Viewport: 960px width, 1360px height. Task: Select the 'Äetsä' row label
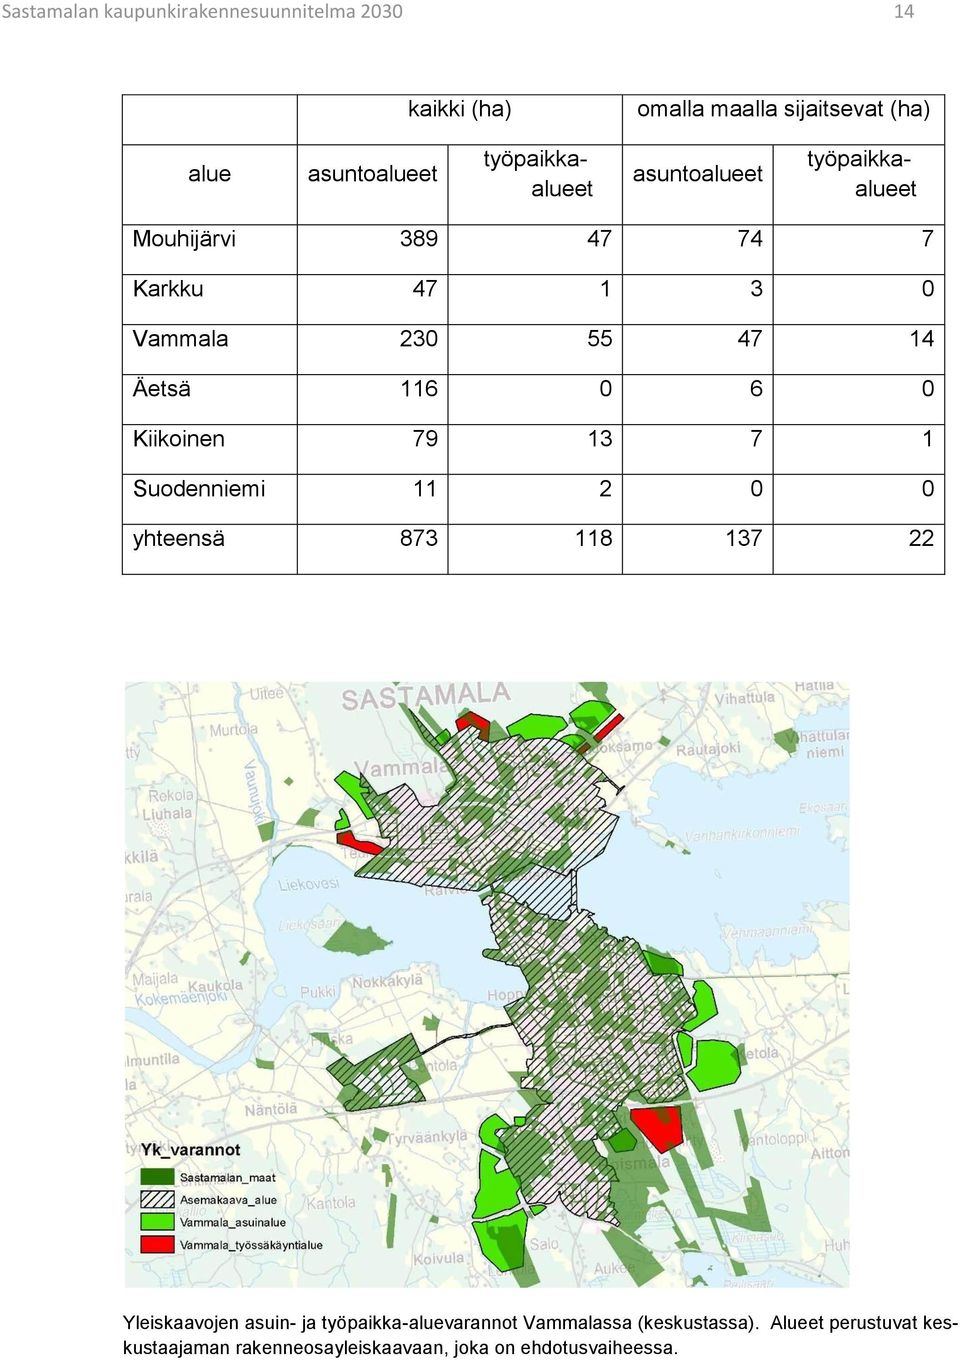[x=162, y=389]
